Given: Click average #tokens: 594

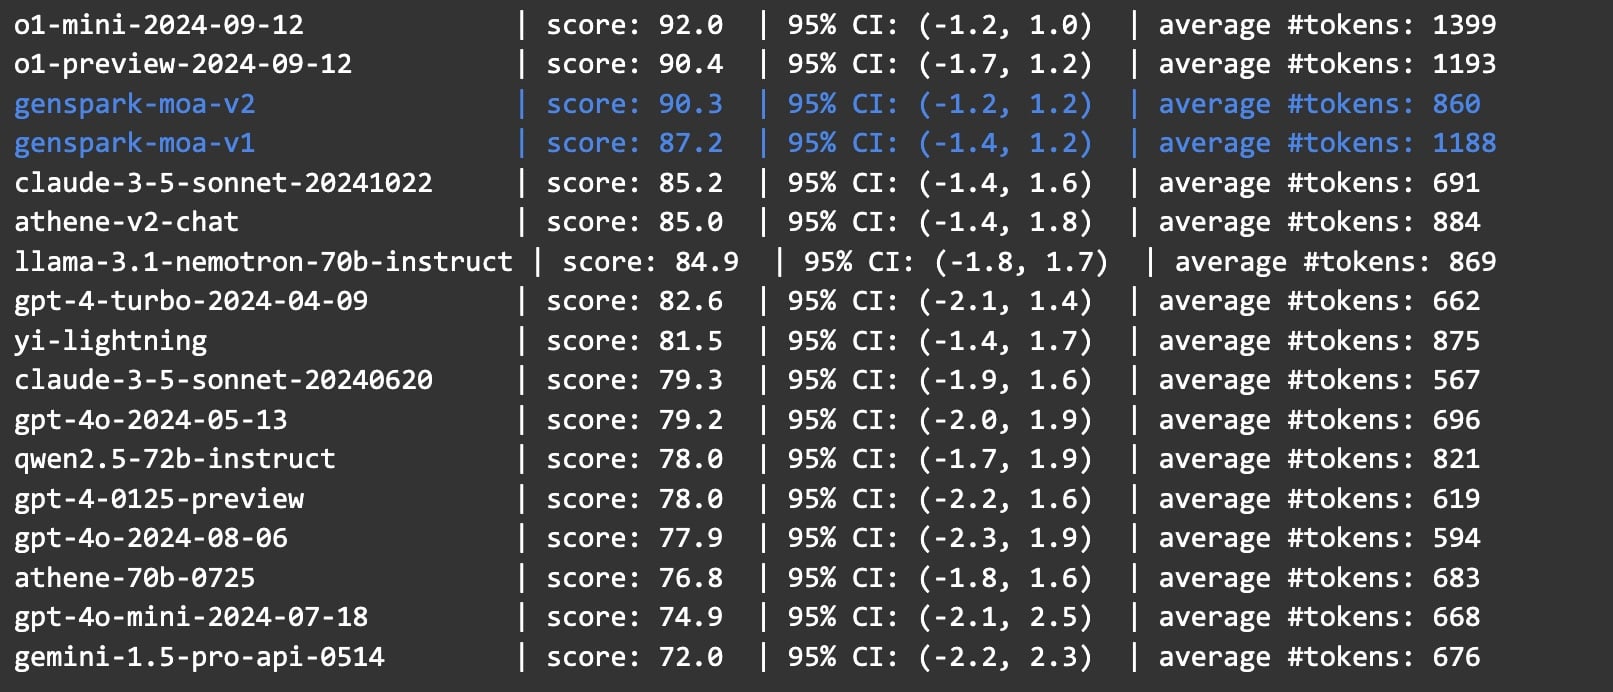Looking at the screenshot, I should pyautogui.click(x=1320, y=538).
